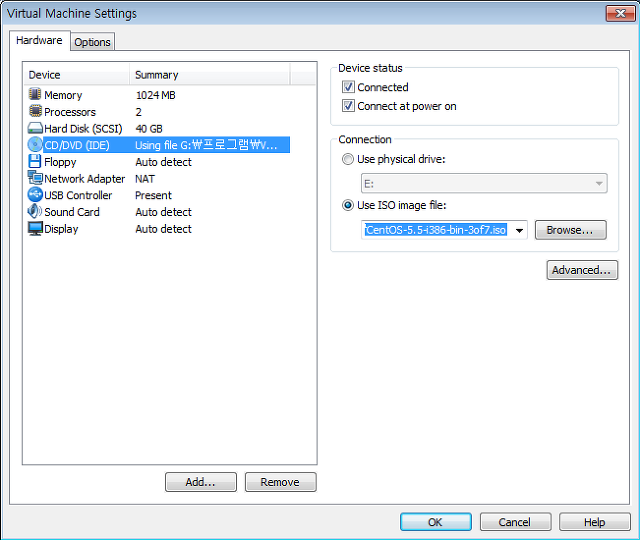Click the Display monitor icon
Screen dimensions: 640x540
click(35, 229)
